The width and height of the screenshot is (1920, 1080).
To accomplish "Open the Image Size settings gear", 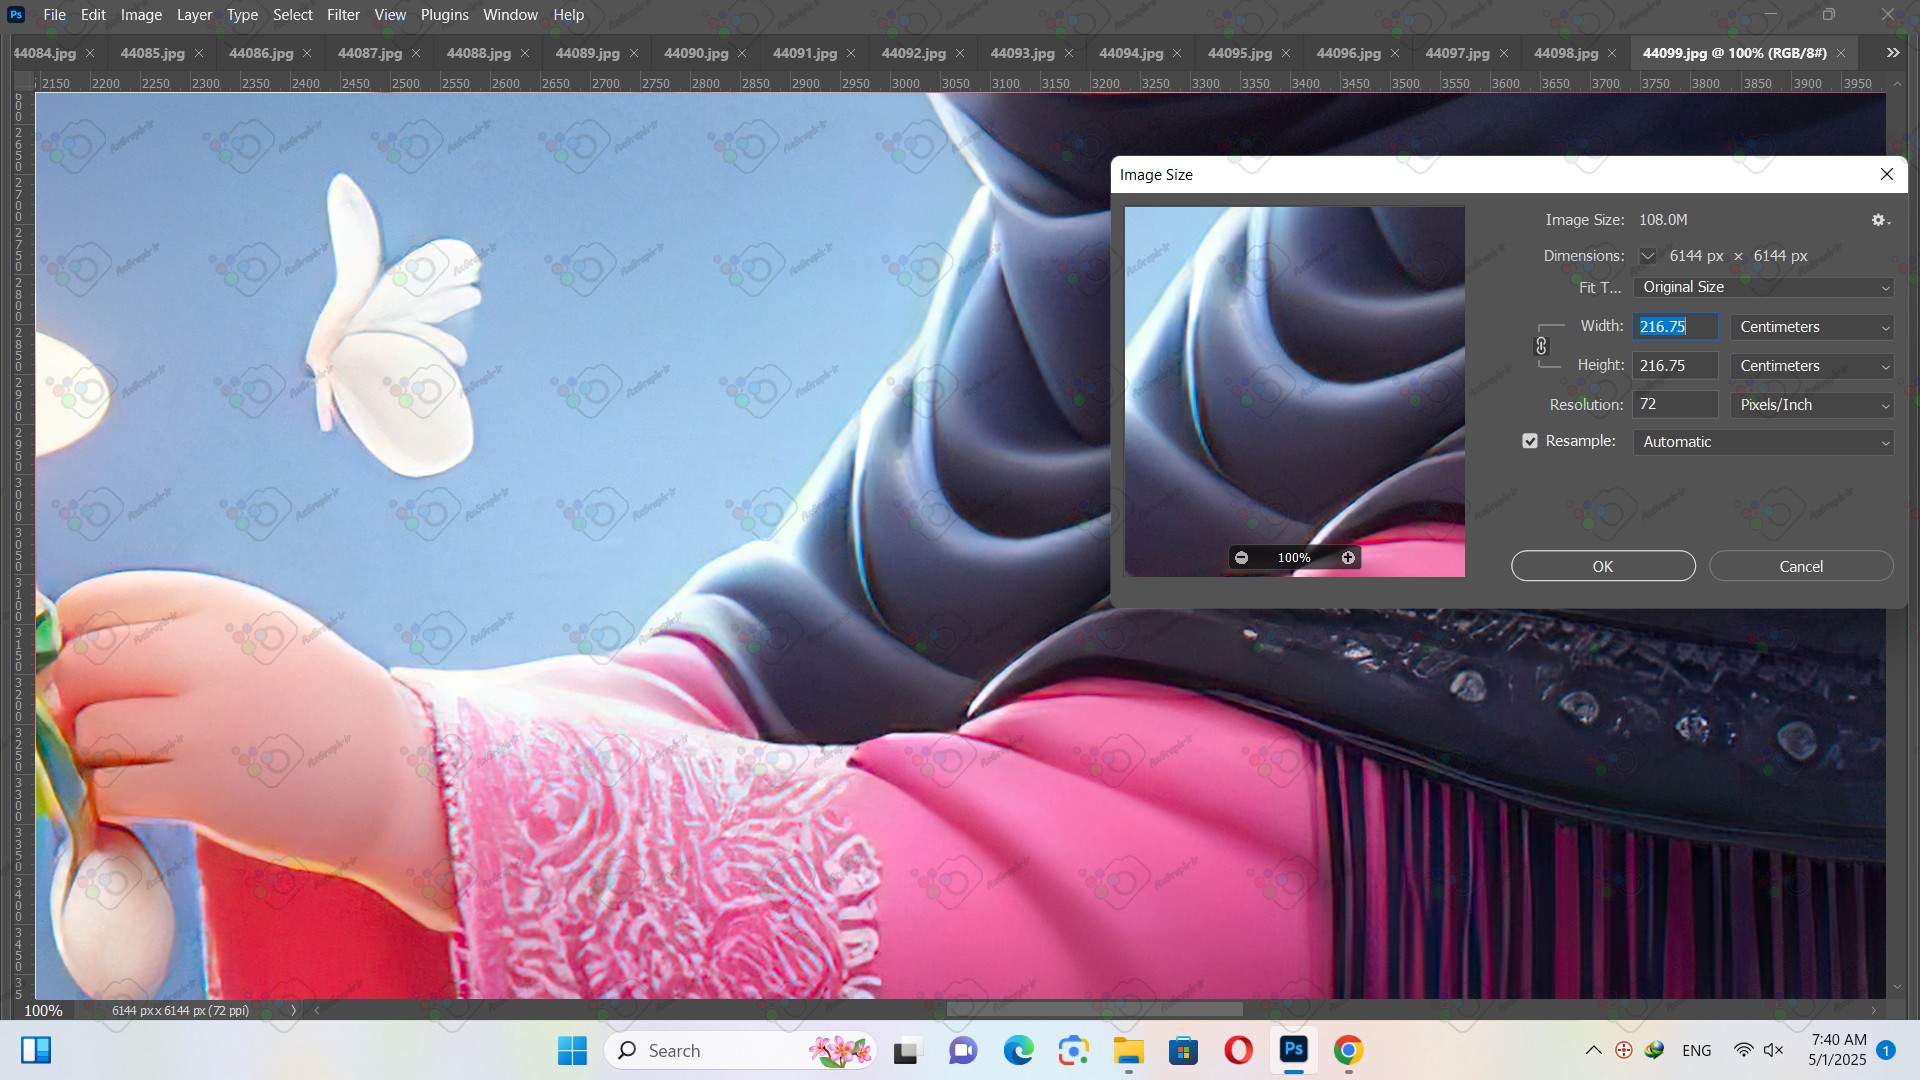I will (1880, 220).
